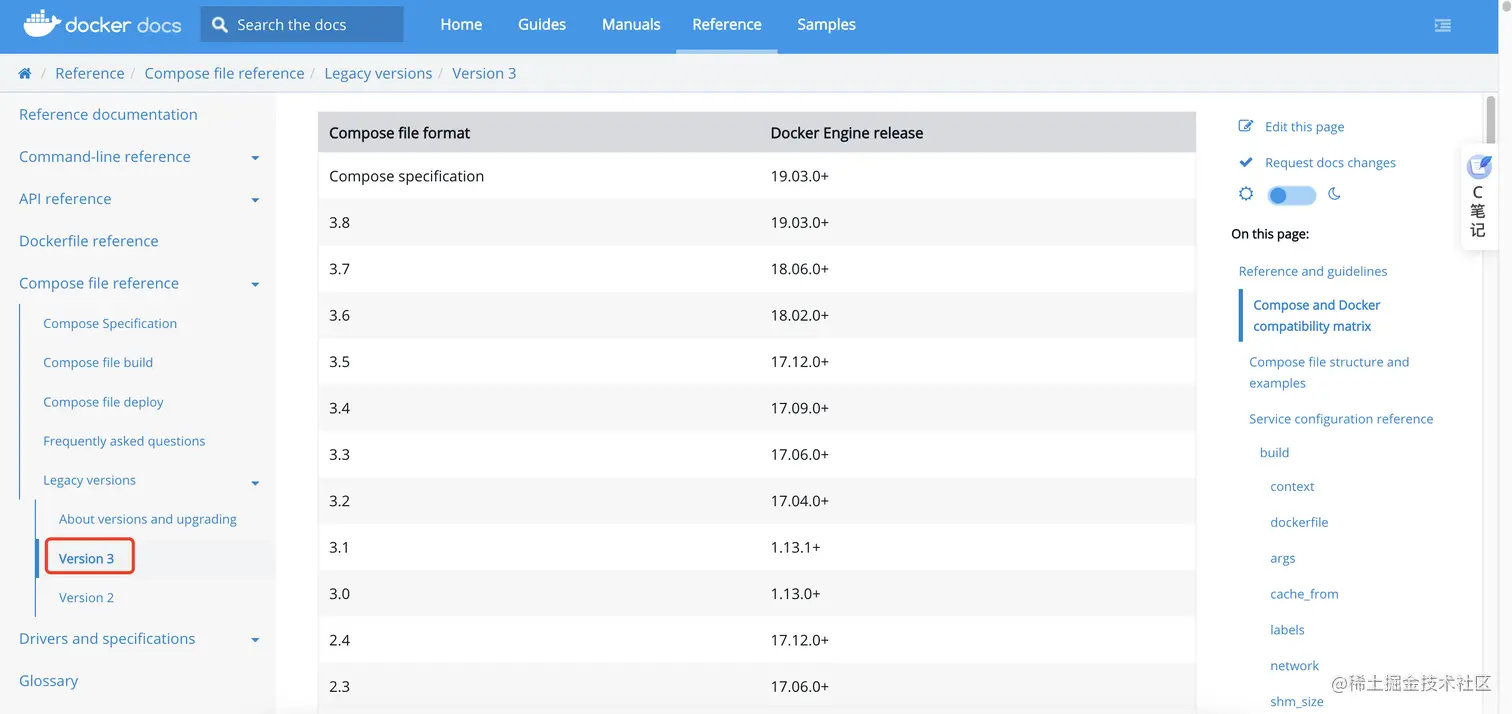Click the 18.06.0+ engine release cell
Image resolution: width=1512 pixels, height=714 pixels.
click(799, 268)
